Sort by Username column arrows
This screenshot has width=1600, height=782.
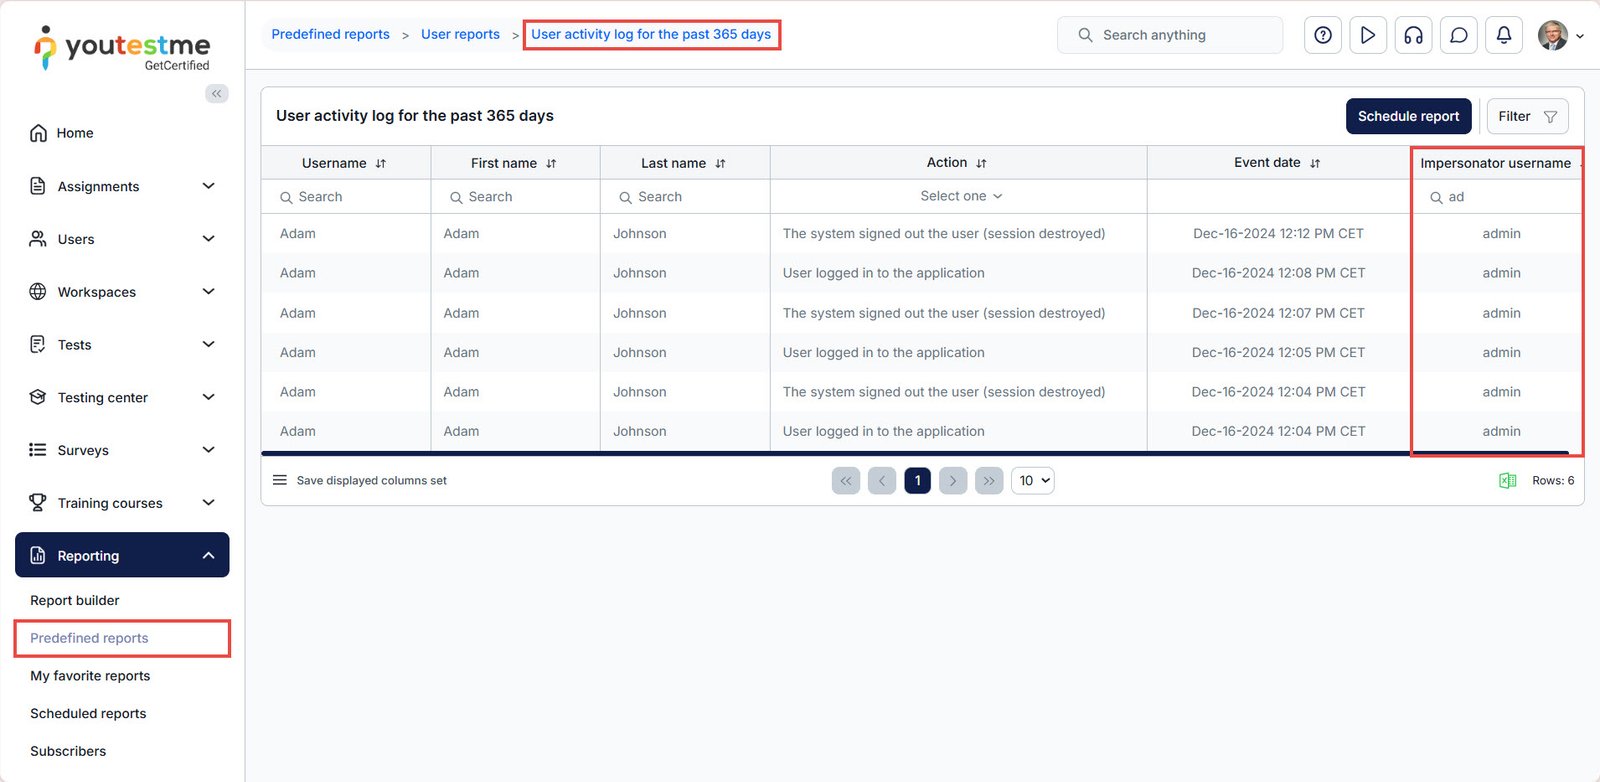pyautogui.click(x=381, y=164)
